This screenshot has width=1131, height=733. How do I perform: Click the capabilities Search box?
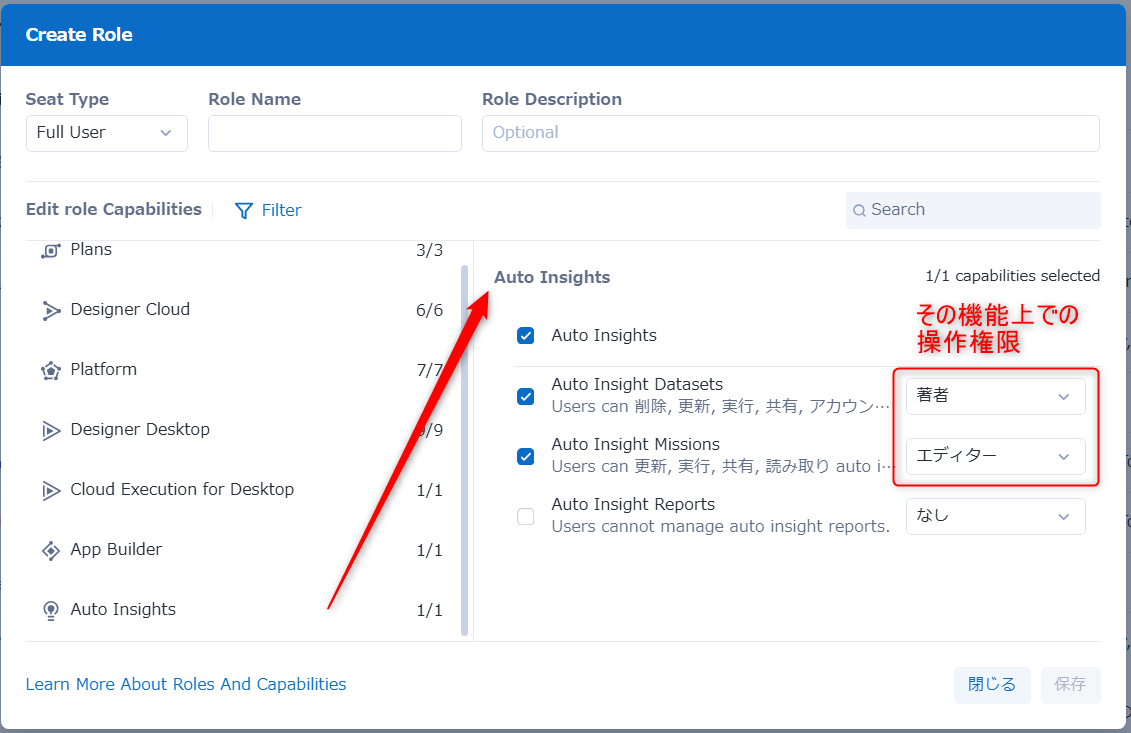[x=973, y=210]
